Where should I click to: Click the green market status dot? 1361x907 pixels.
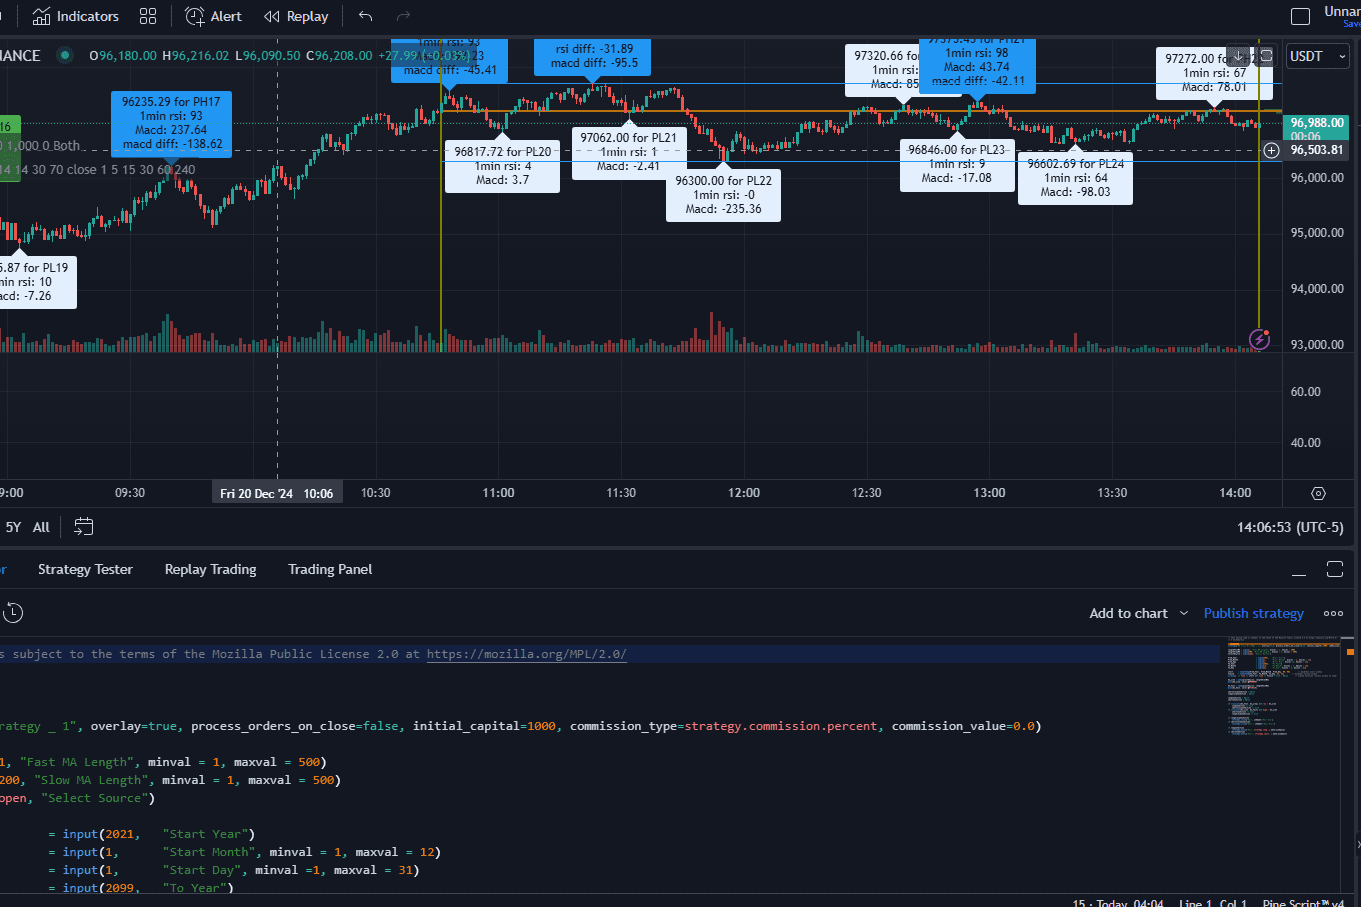click(x=65, y=55)
